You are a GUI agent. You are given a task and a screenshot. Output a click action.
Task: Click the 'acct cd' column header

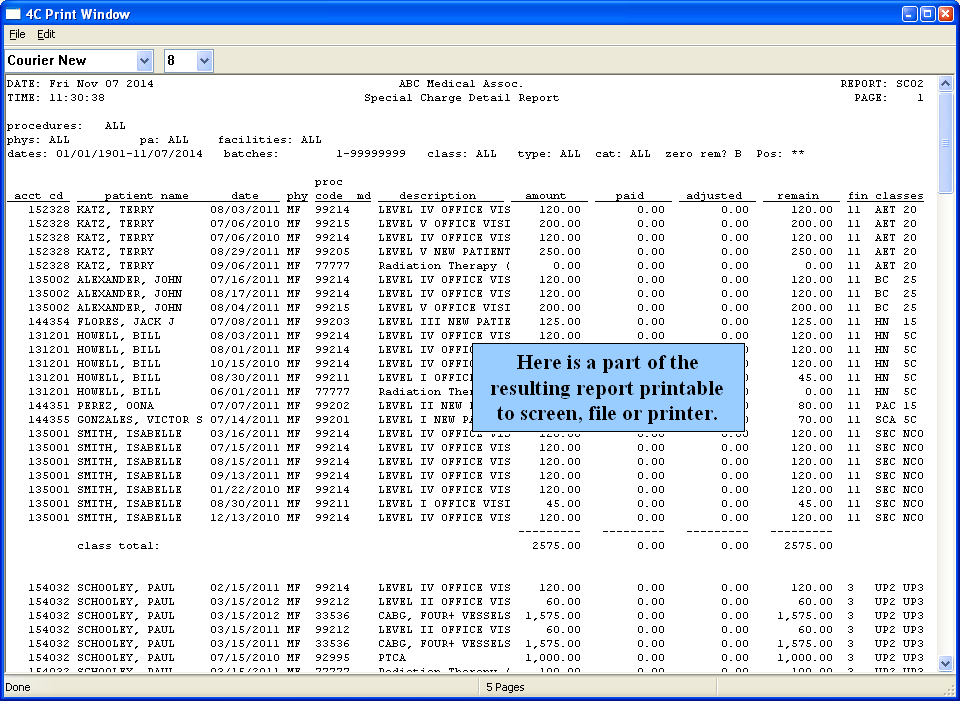click(39, 196)
